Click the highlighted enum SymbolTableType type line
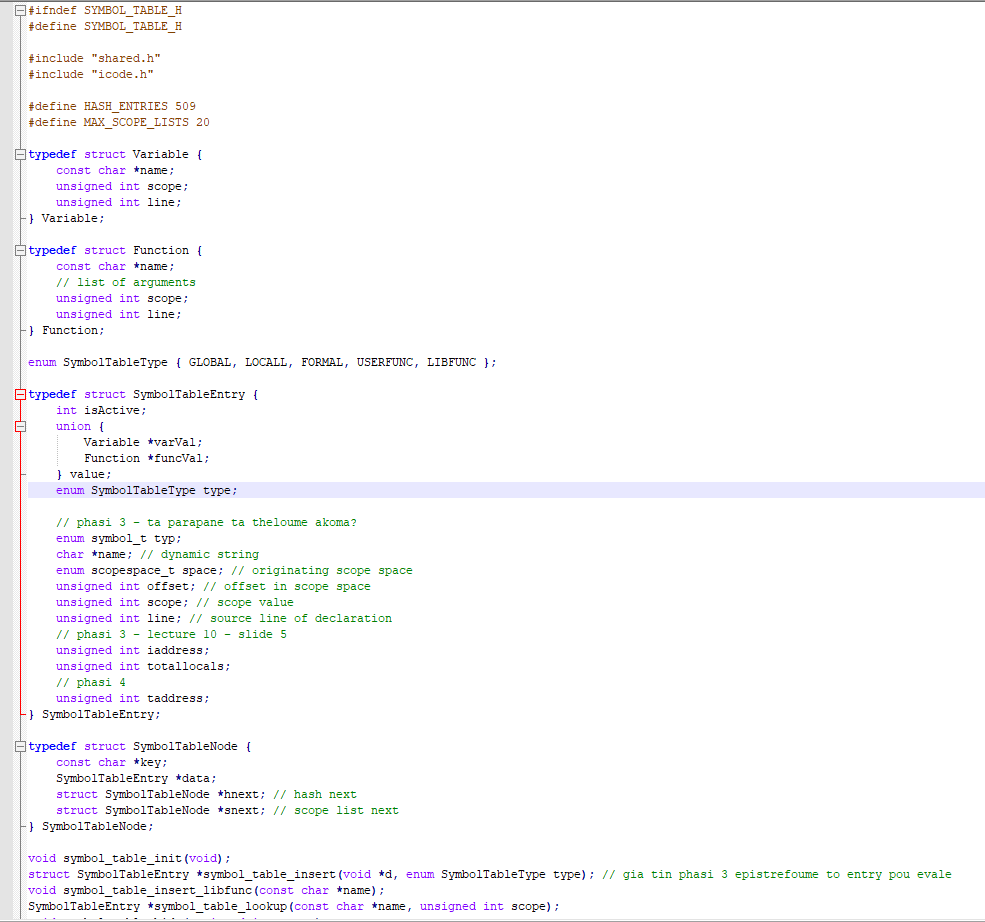 pyautogui.click(x=147, y=491)
